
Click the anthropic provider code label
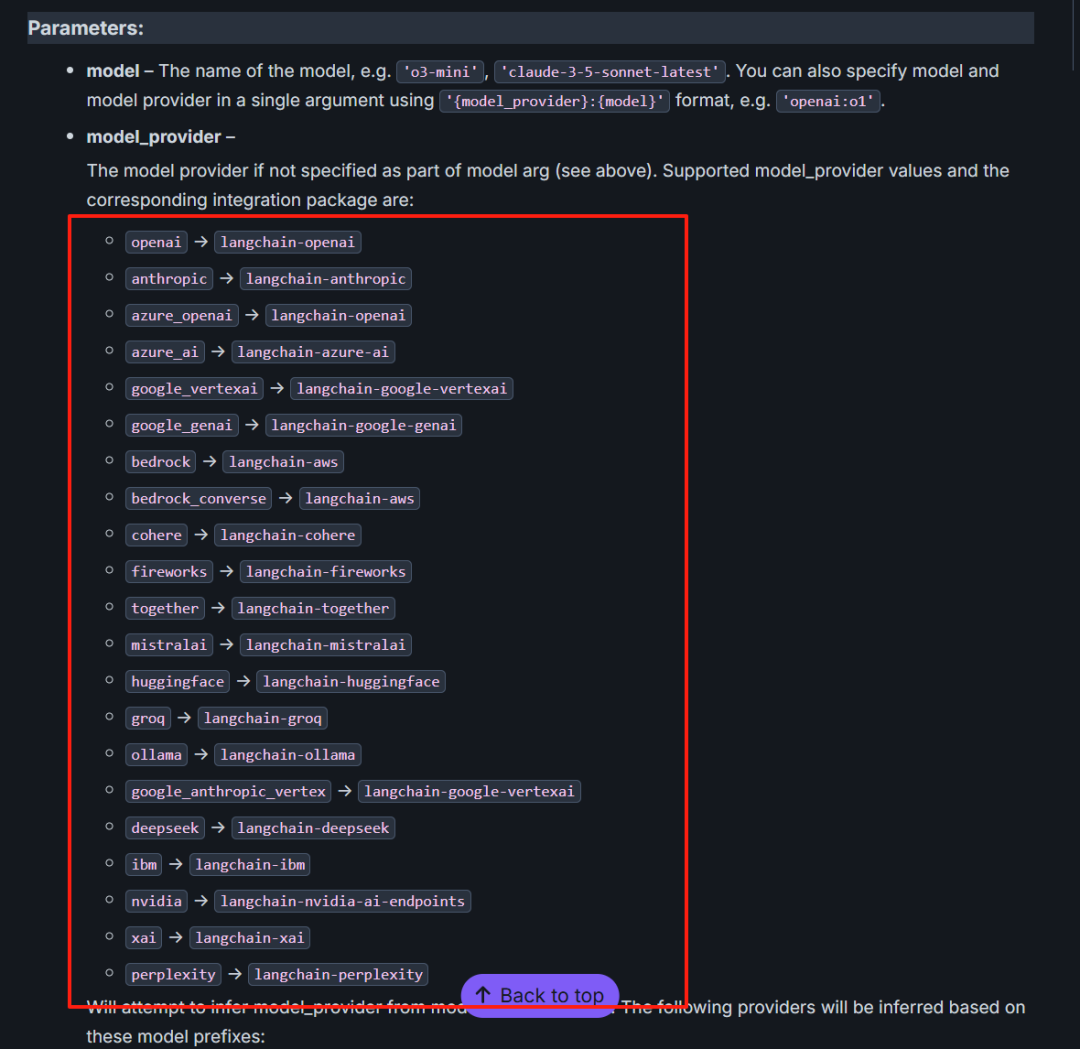click(169, 279)
